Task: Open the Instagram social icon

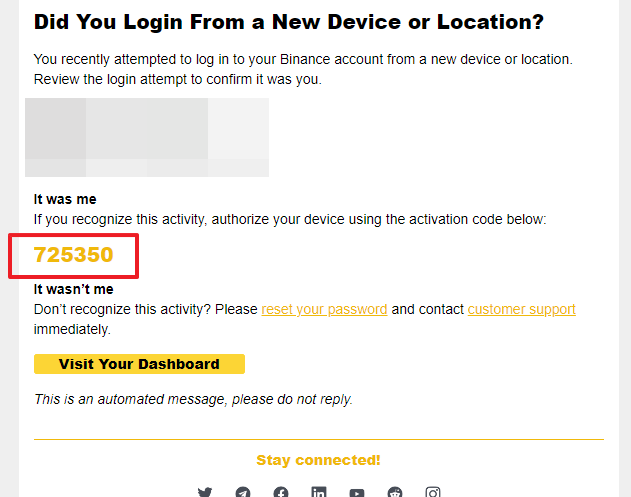Action: coord(433,492)
